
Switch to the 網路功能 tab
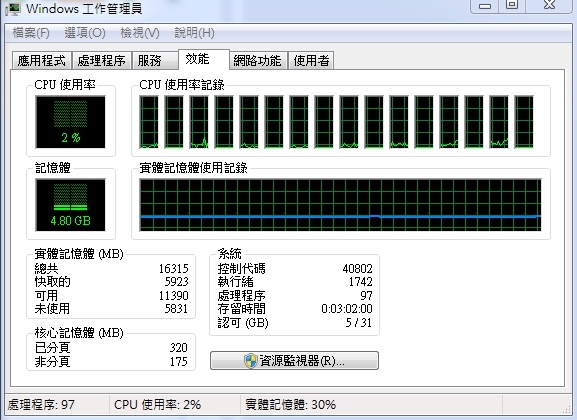click(258, 60)
